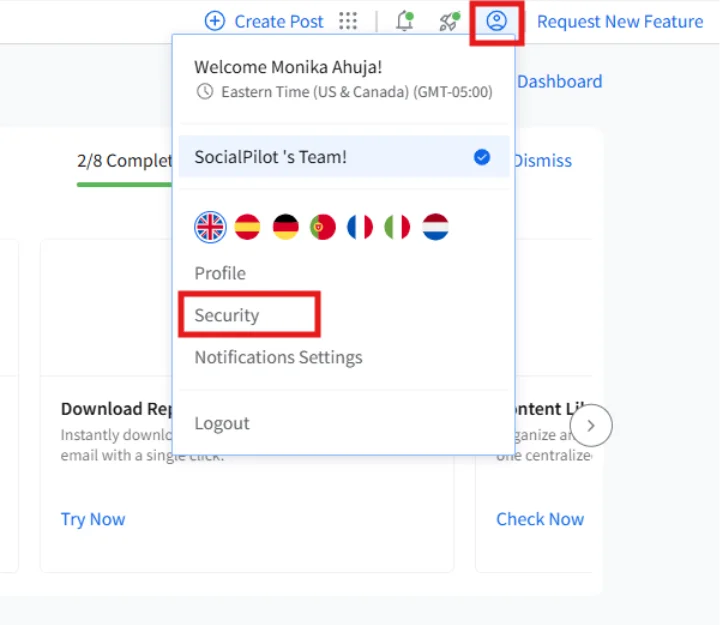Select the English UK flag language
720x625 pixels.
(x=210, y=227)
